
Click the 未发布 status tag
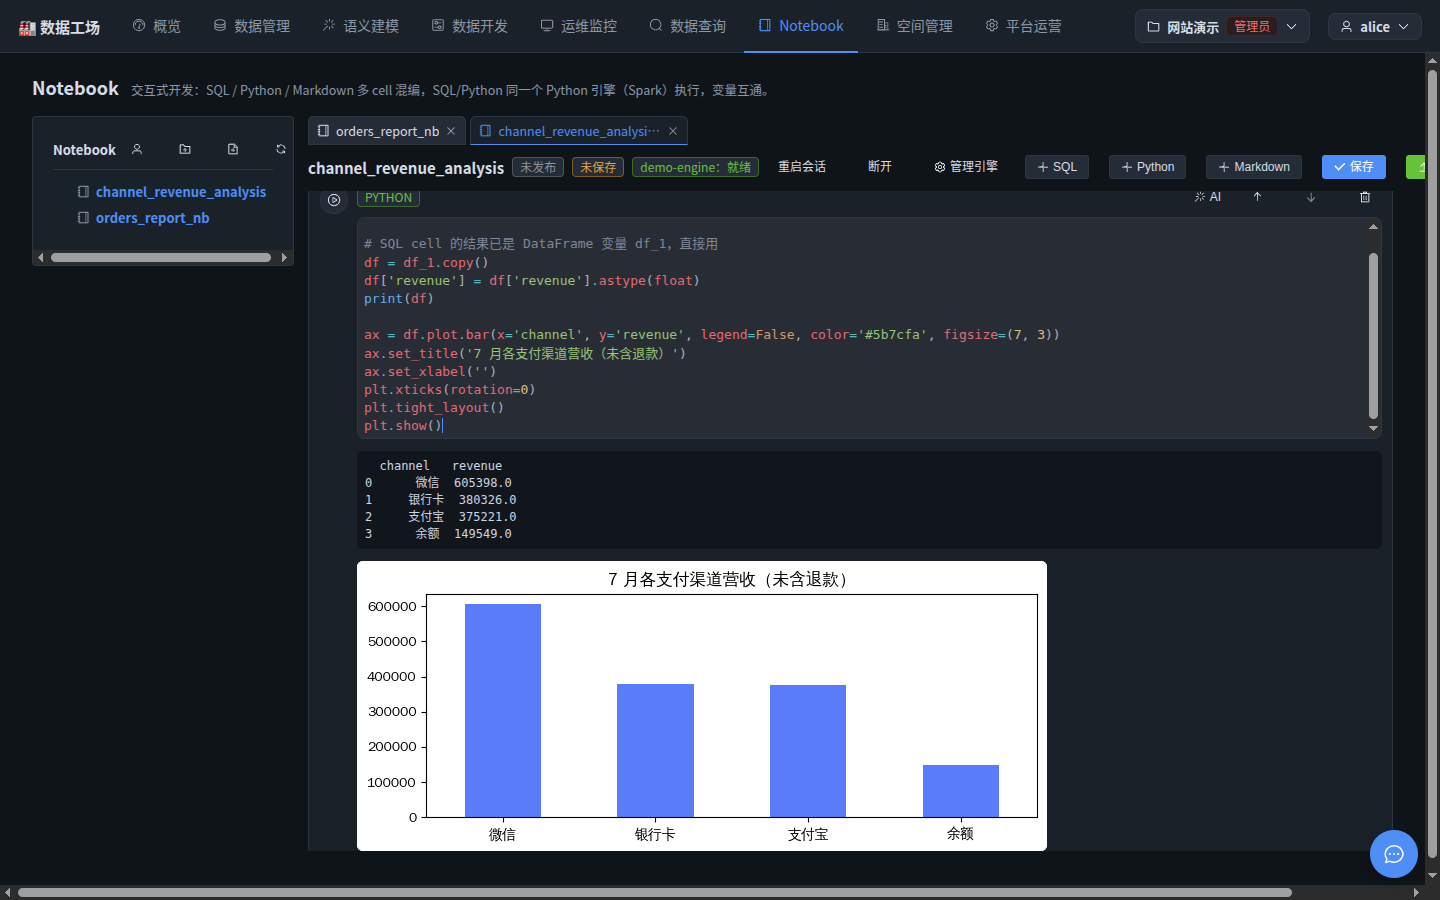[x=538, y=167]
